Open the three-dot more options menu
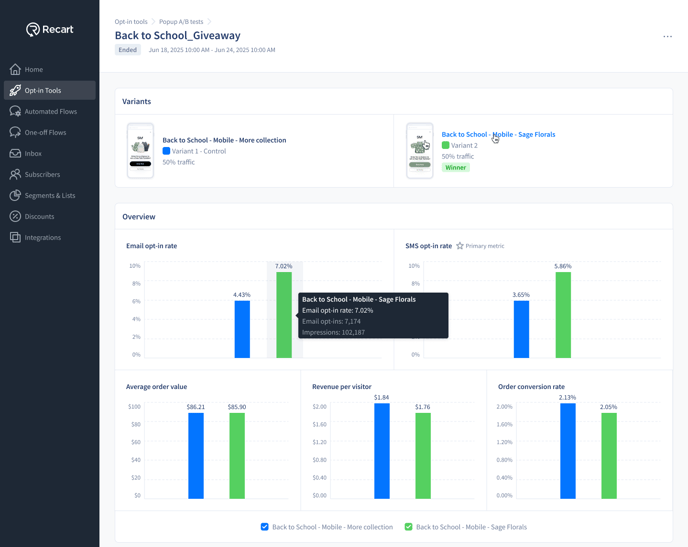This screenshot has height=547, width=688. pyautogui.click(x=667, y=37)
